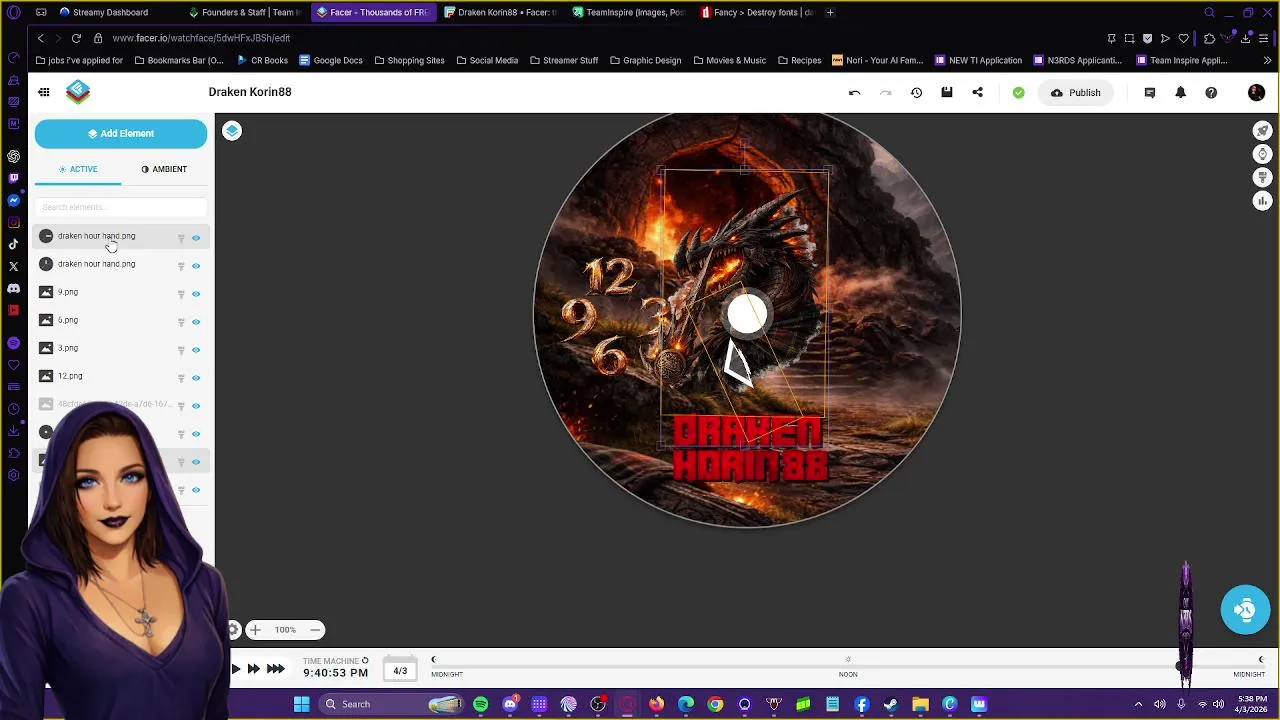Click the Publish button
The height and width of the screenshot is (720, 1280).
(1075, 93)
